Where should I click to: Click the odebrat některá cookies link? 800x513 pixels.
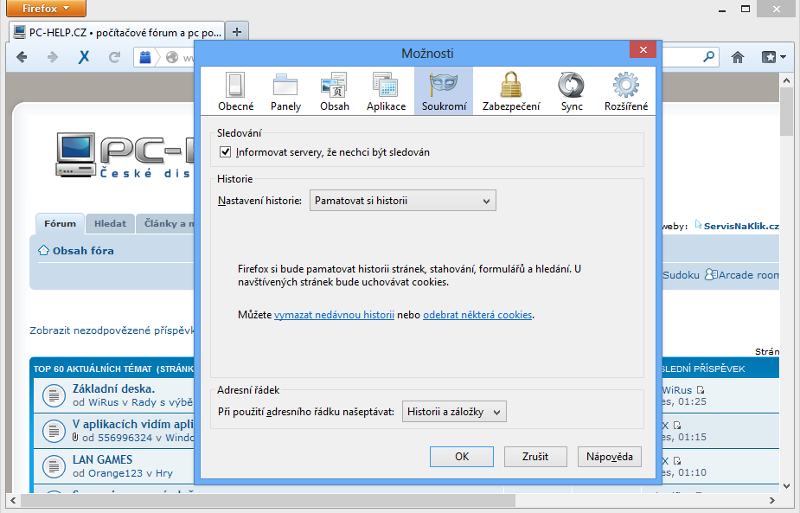coord(477,315)
